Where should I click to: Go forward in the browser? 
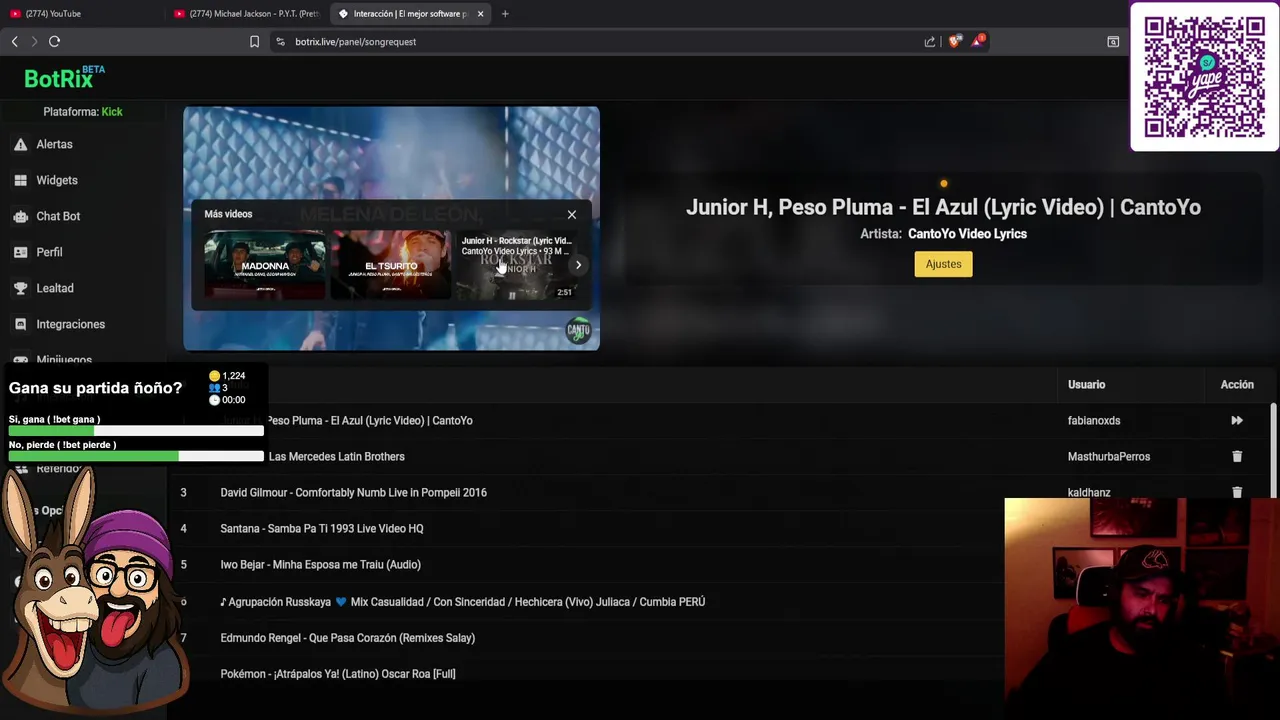coord(34,42)
